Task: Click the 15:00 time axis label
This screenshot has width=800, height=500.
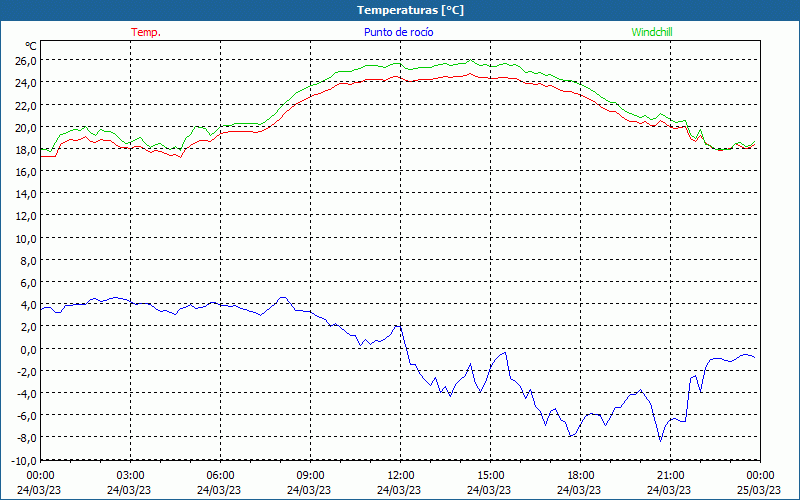Action: 490,476
